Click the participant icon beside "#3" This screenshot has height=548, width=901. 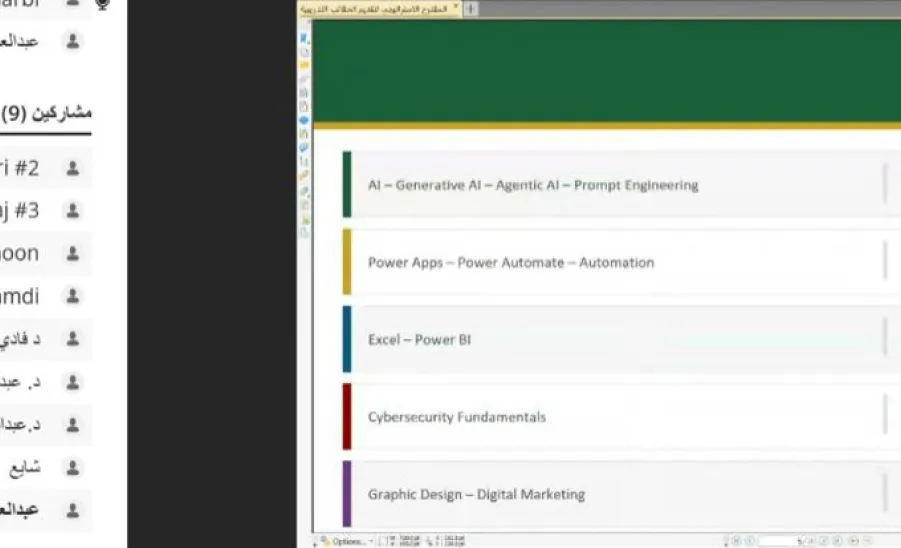[x=73, y=210]
